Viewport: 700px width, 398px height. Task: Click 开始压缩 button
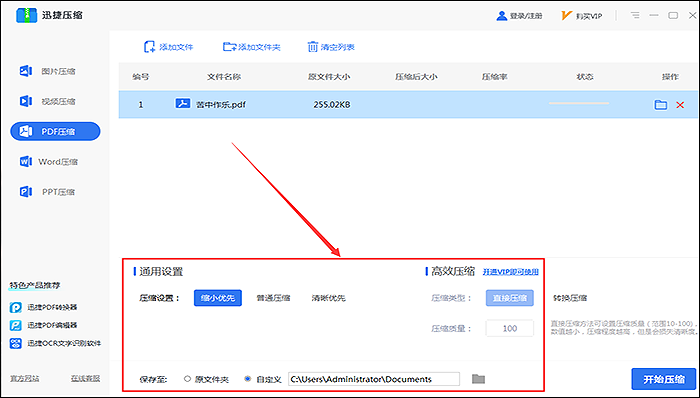[x=664, y=380]
